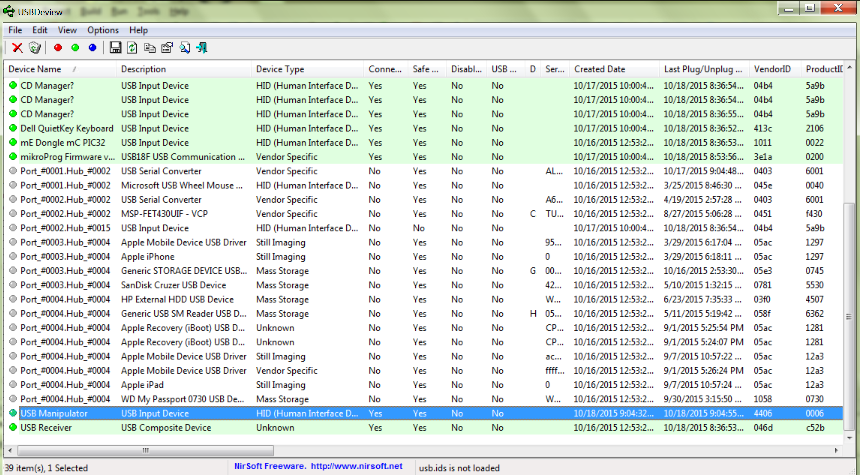Sort by the Last Plug/Unplug column header
Screen dimensions: 860x475
[704, 69]
